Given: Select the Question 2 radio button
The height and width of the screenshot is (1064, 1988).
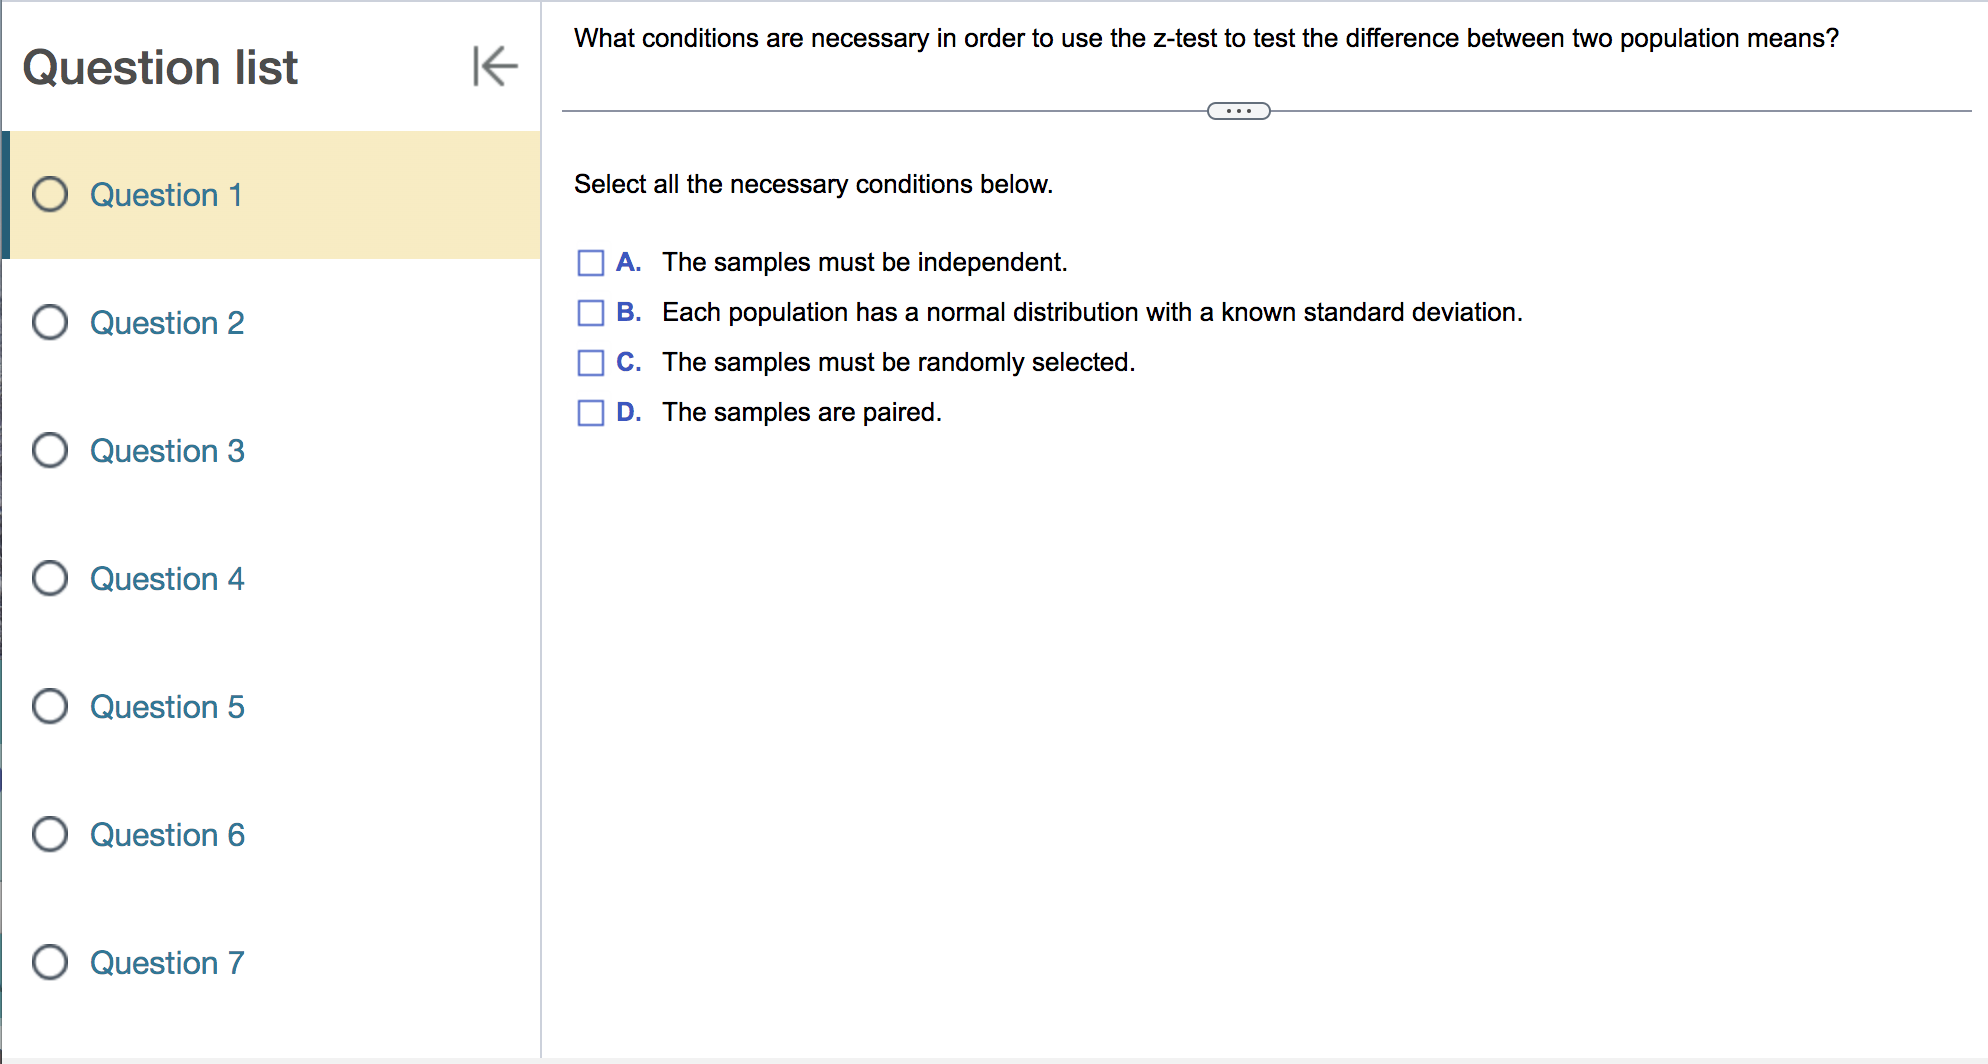Looking at the screenshot, I should pyautogui.click(x=49, y=322).
